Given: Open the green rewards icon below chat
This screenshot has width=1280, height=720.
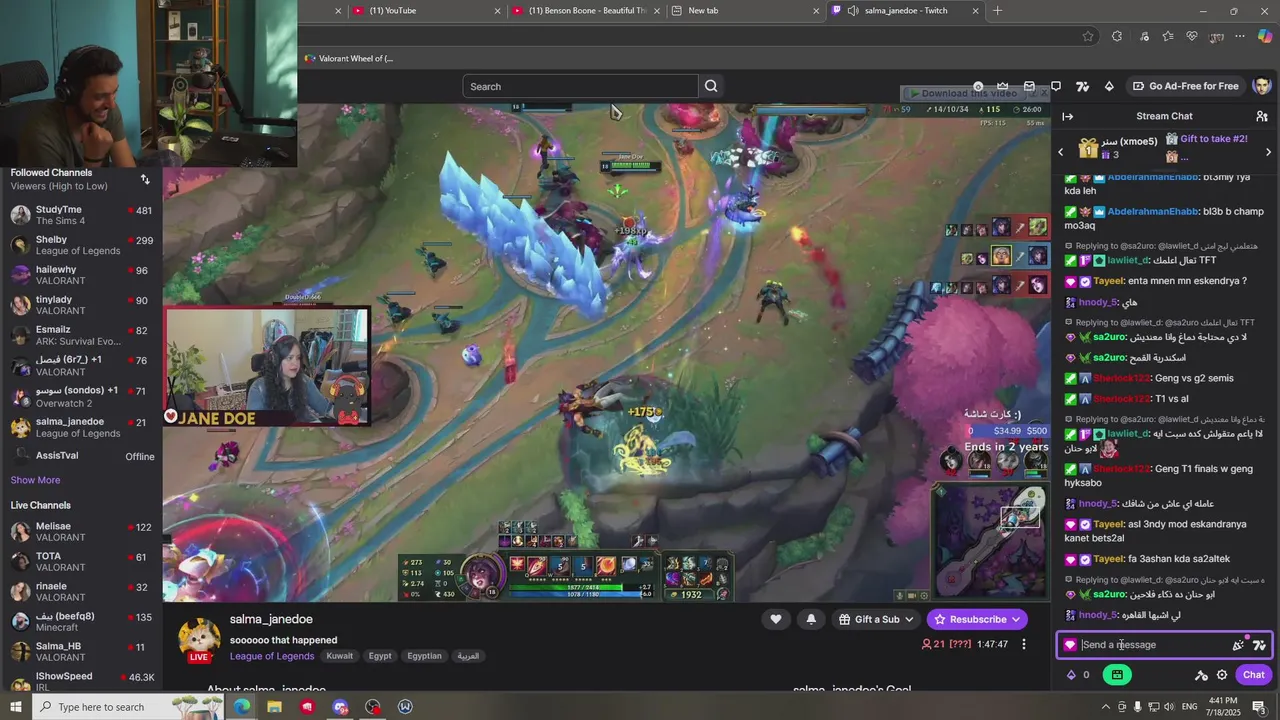Looking at the screenshot, I should click(1117, 675).
